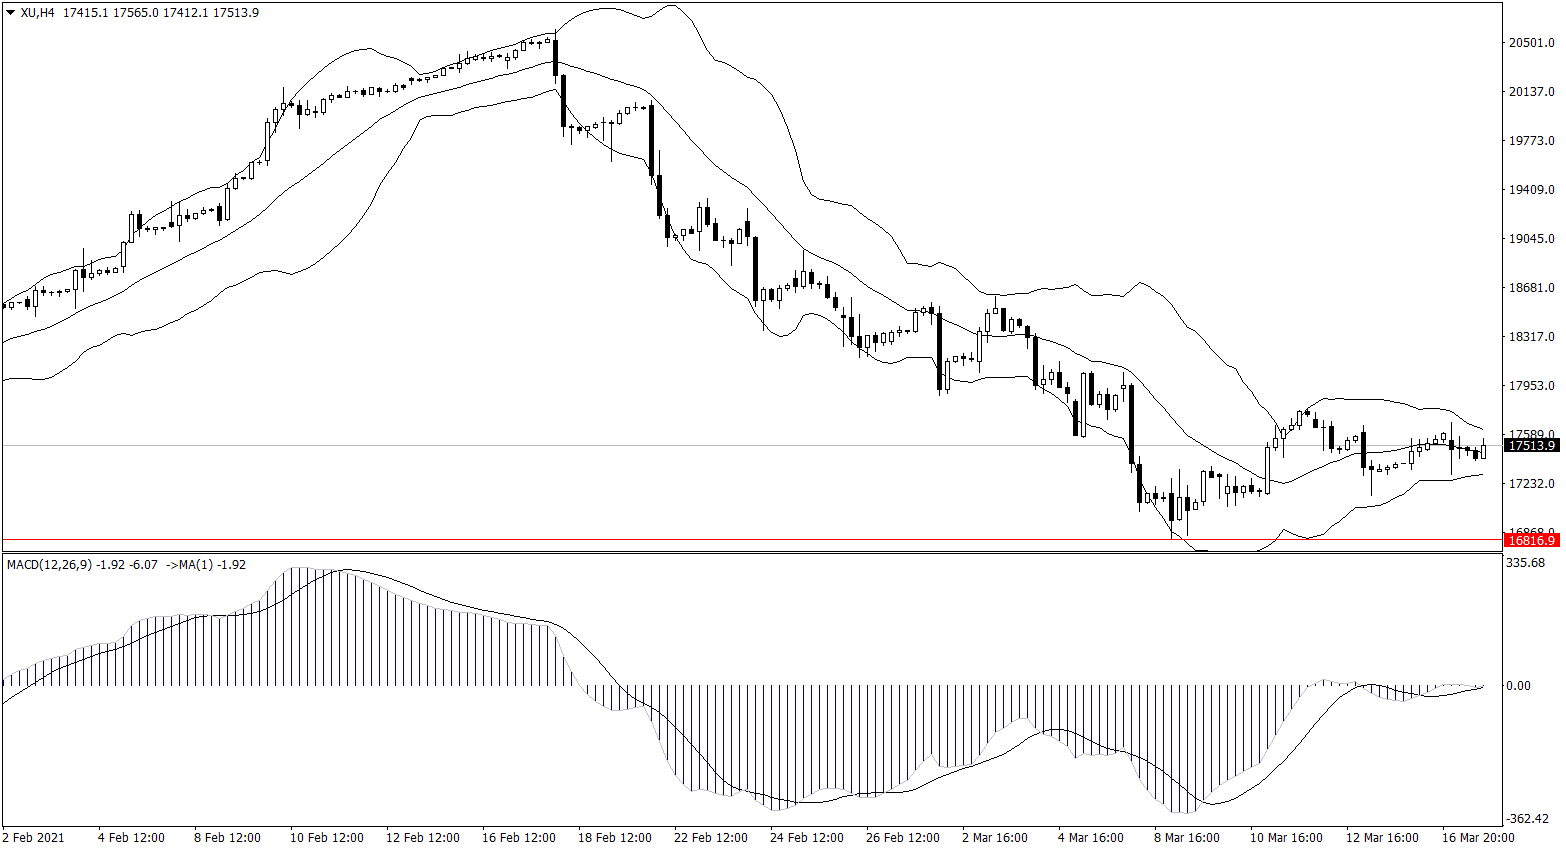The height and width of the screenshot is (850, 1566).
Task: Click the 2 Mar 16:00 time axis label
Action: [994, 838]
